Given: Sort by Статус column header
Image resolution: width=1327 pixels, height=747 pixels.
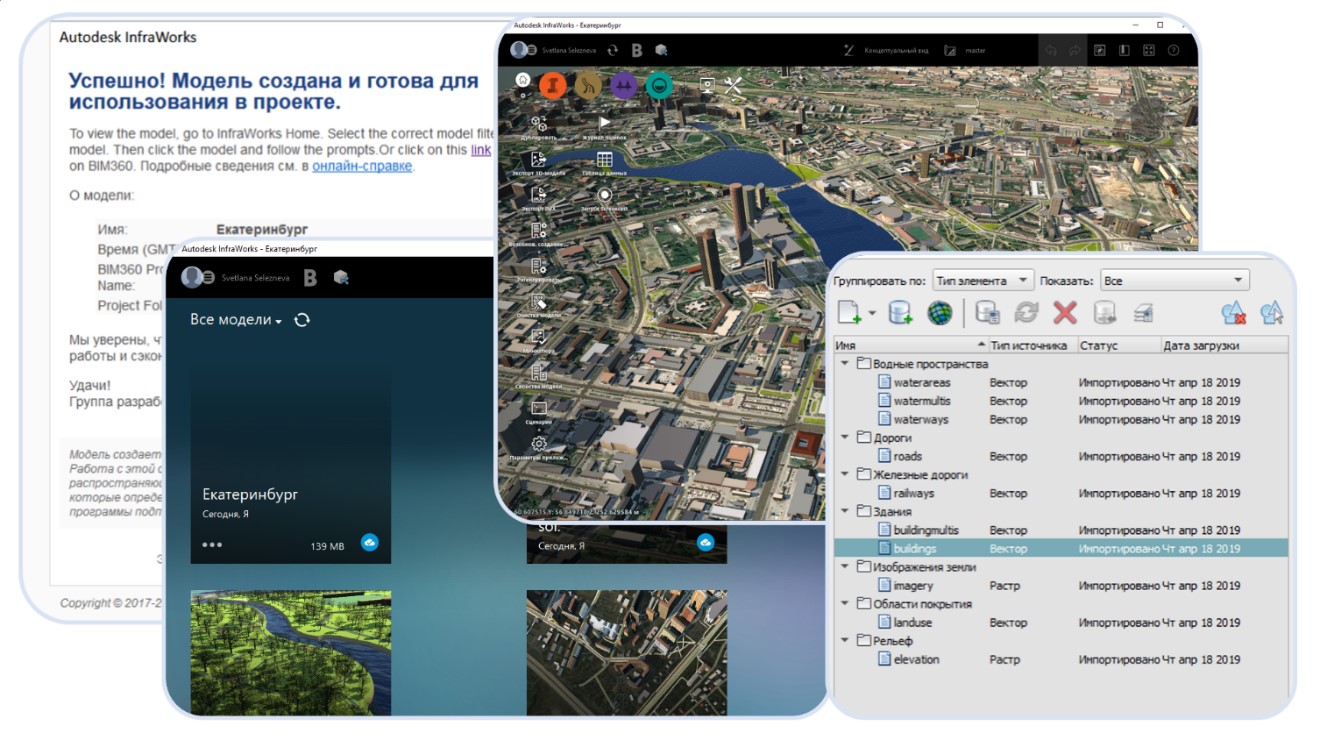Looking at the screenshot, I should point(1118,346).
